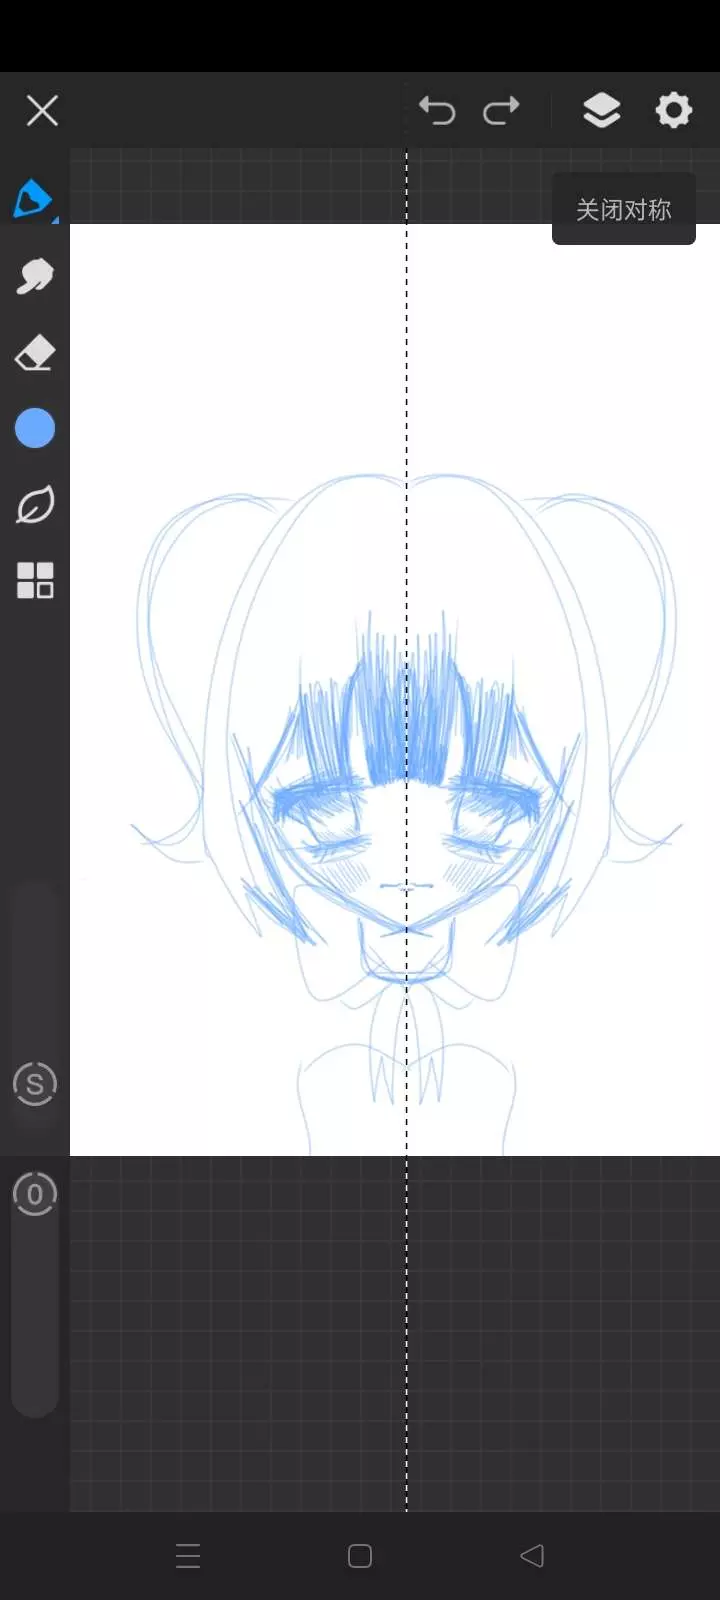Open the blue color picker swatch
The height and width of the screenshot is (1600, 720).
point(34,429)
